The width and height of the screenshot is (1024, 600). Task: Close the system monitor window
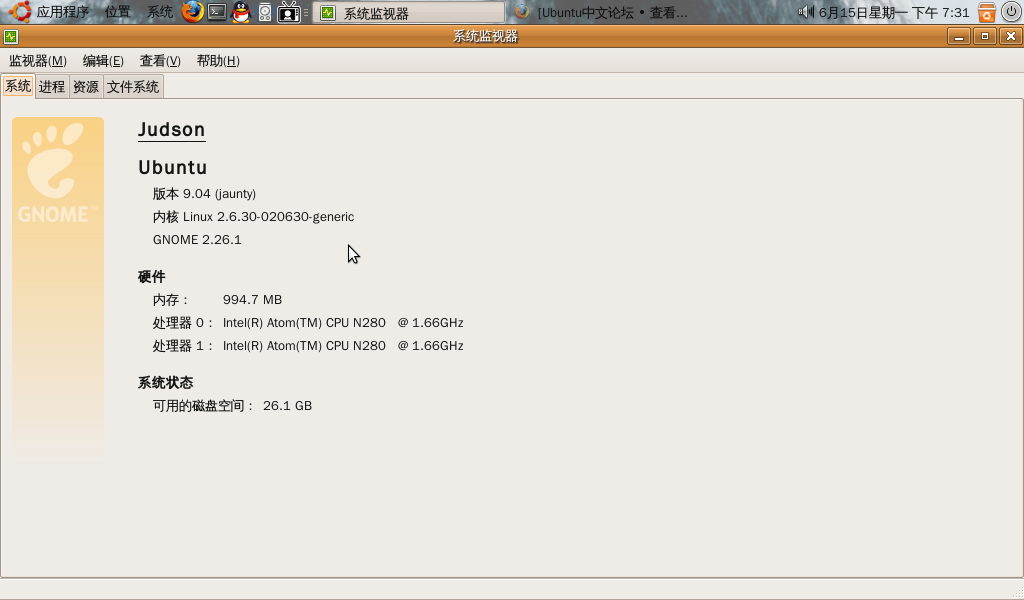pyautogui.click(x=1010, y=37)
